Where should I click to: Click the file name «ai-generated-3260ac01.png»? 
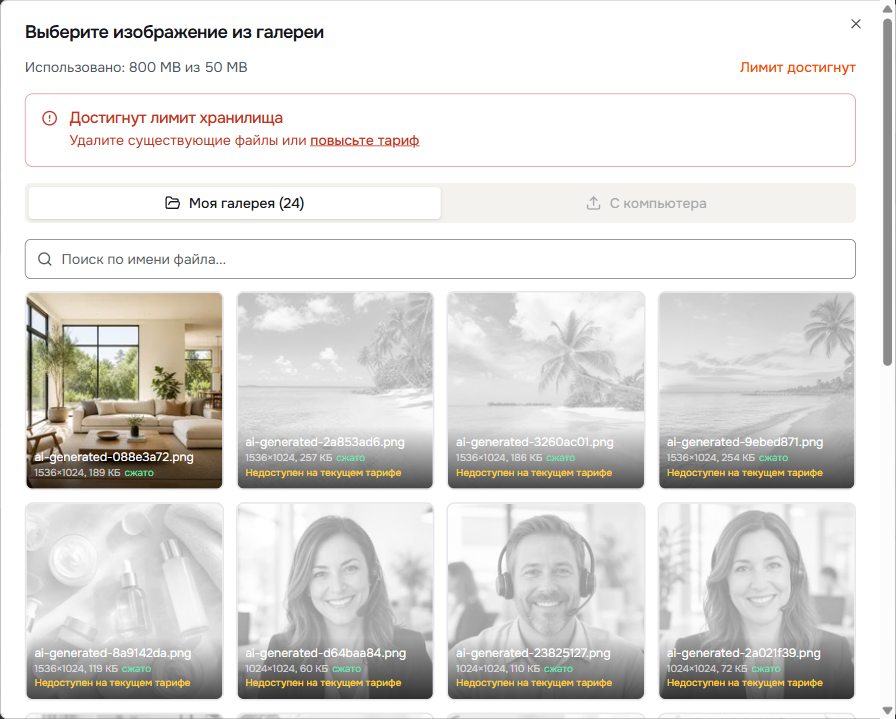(x=534, y=442)
